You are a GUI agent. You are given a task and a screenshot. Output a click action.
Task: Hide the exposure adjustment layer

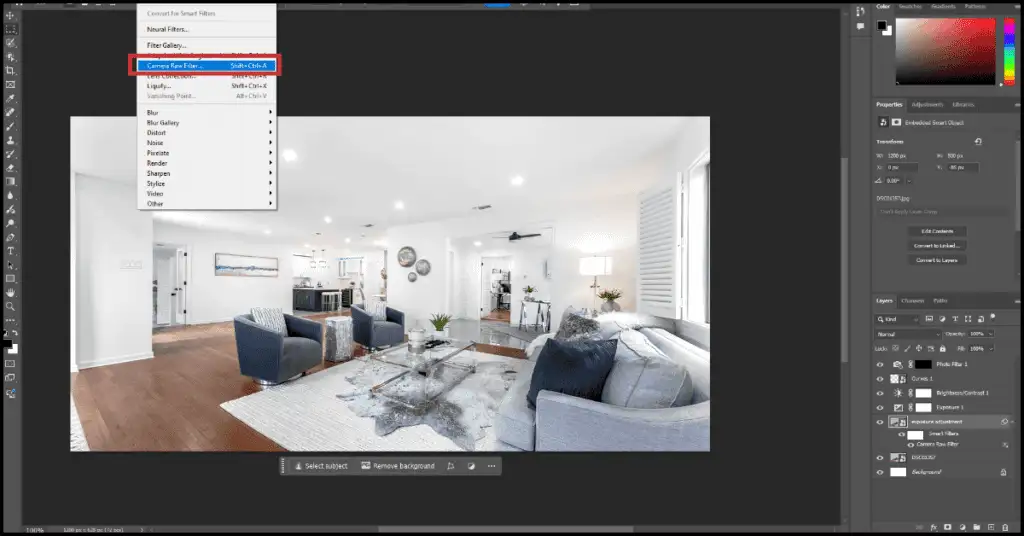click(880, 422)
